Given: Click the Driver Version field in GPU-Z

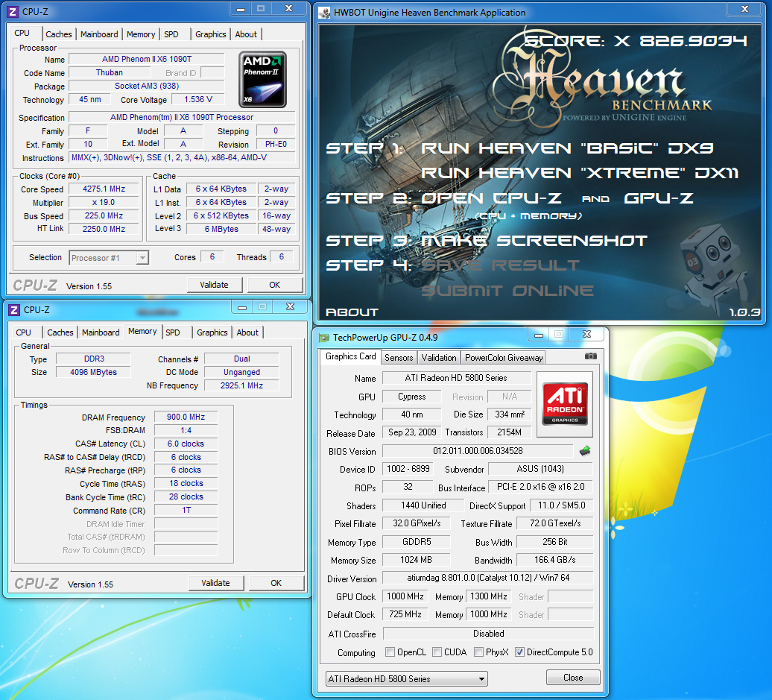Looking at the screenshot, I should 488,578.
